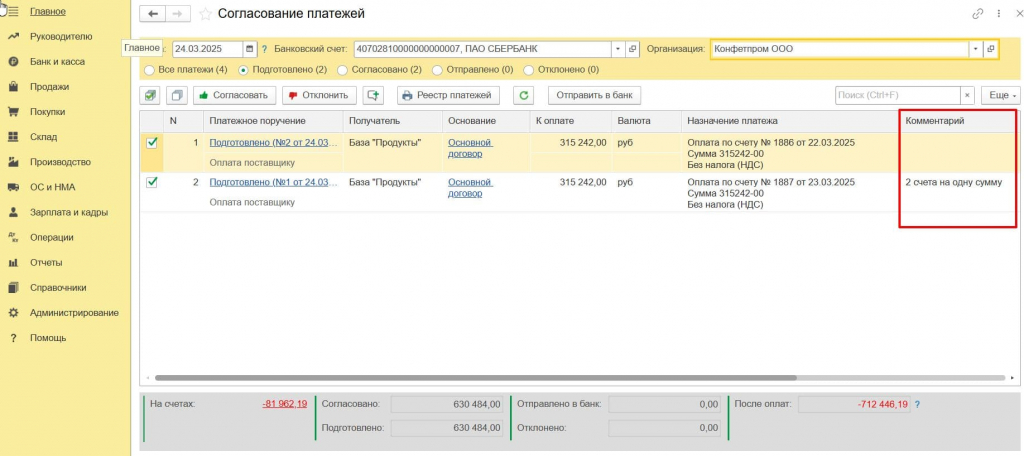
Task: Click into the Поиск (Ctrl+F) search field
Action: pyautogui.click(x=898, y=95)
